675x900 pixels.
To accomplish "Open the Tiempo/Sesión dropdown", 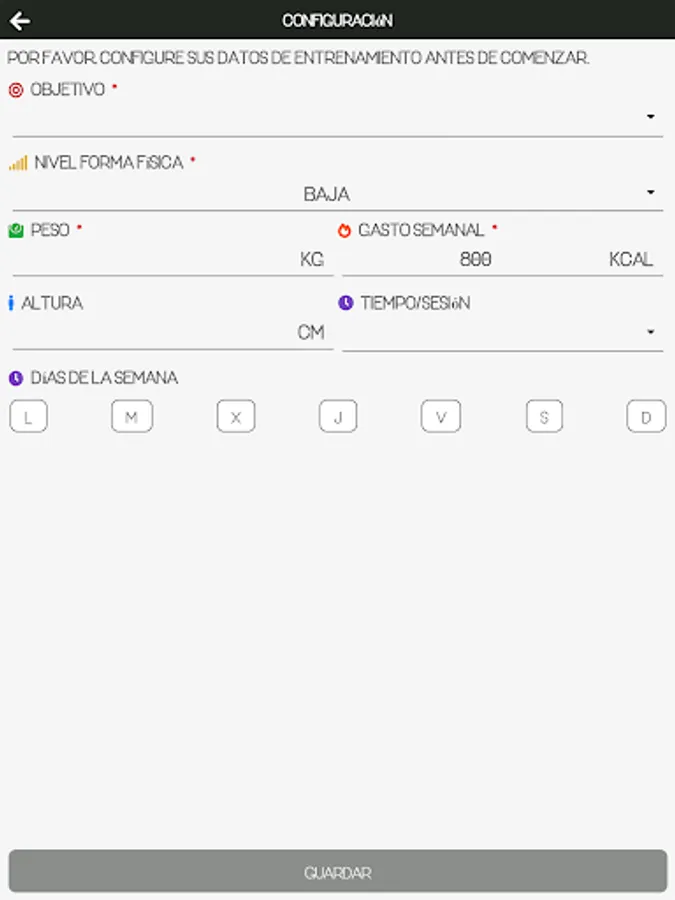I will (502, 333).
